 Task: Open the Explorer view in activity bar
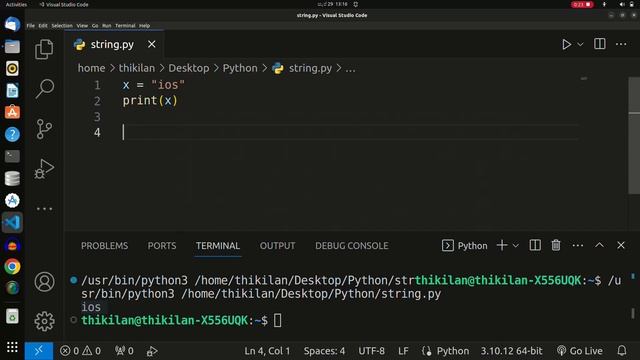44,49
